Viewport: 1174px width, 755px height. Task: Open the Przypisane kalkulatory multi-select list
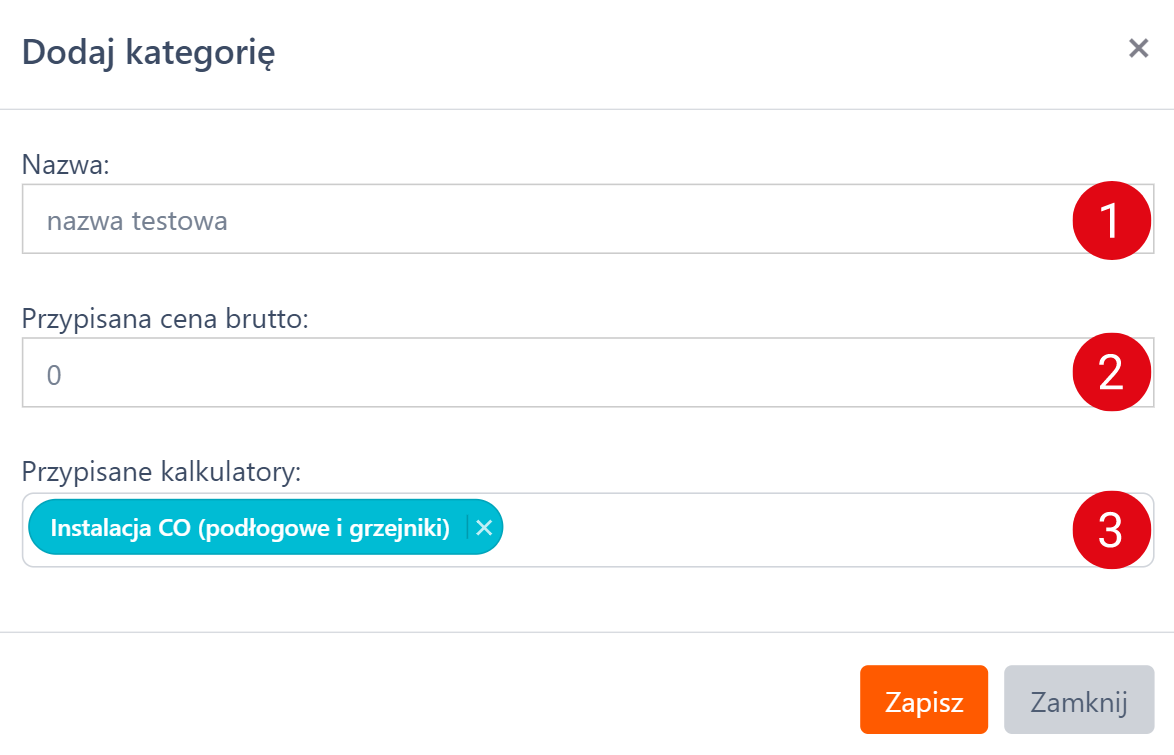point(780,530)
